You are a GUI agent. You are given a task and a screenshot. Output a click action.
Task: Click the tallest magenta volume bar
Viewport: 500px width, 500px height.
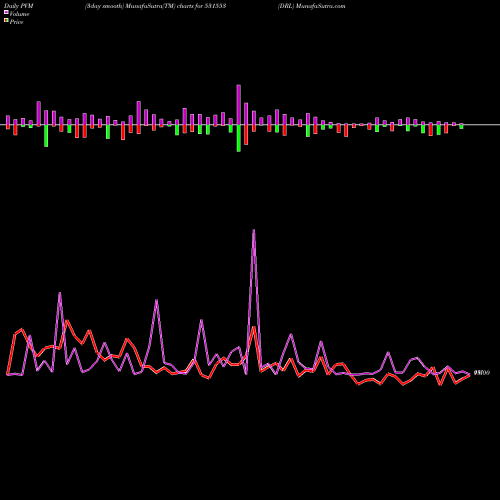click(239, 105)
